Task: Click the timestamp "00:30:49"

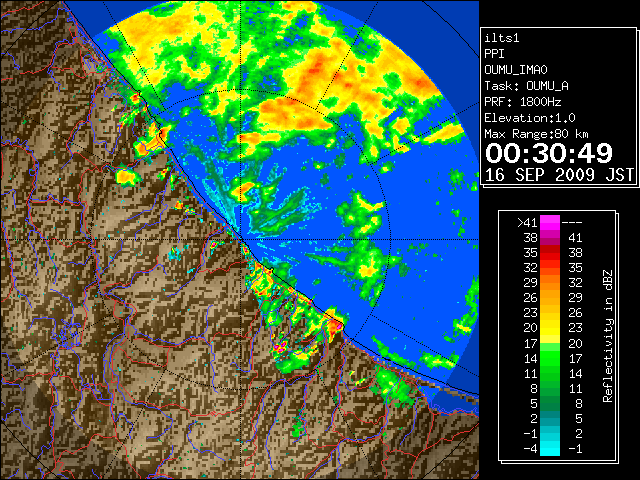Action: [x=549, y=153]
